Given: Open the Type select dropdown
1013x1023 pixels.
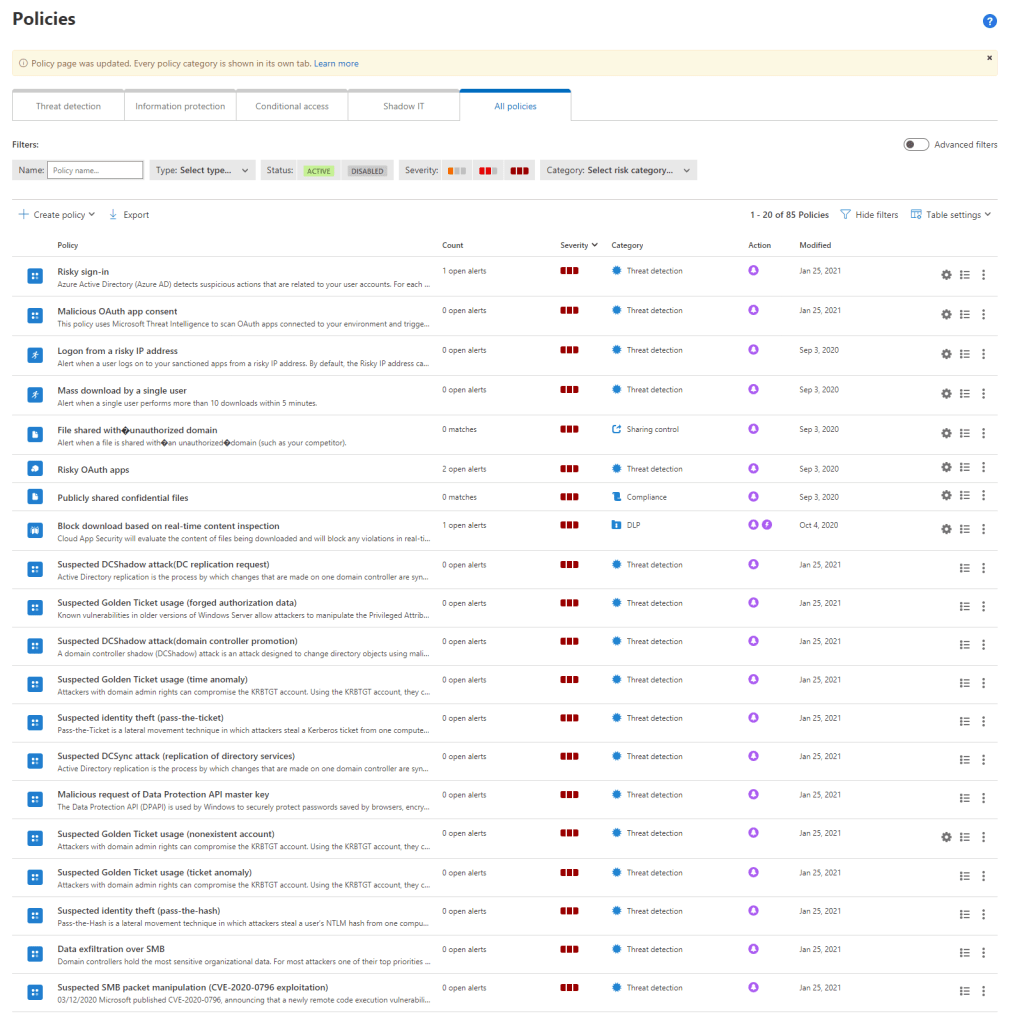Looking at the screenshot, I should (x=203, y=171).
